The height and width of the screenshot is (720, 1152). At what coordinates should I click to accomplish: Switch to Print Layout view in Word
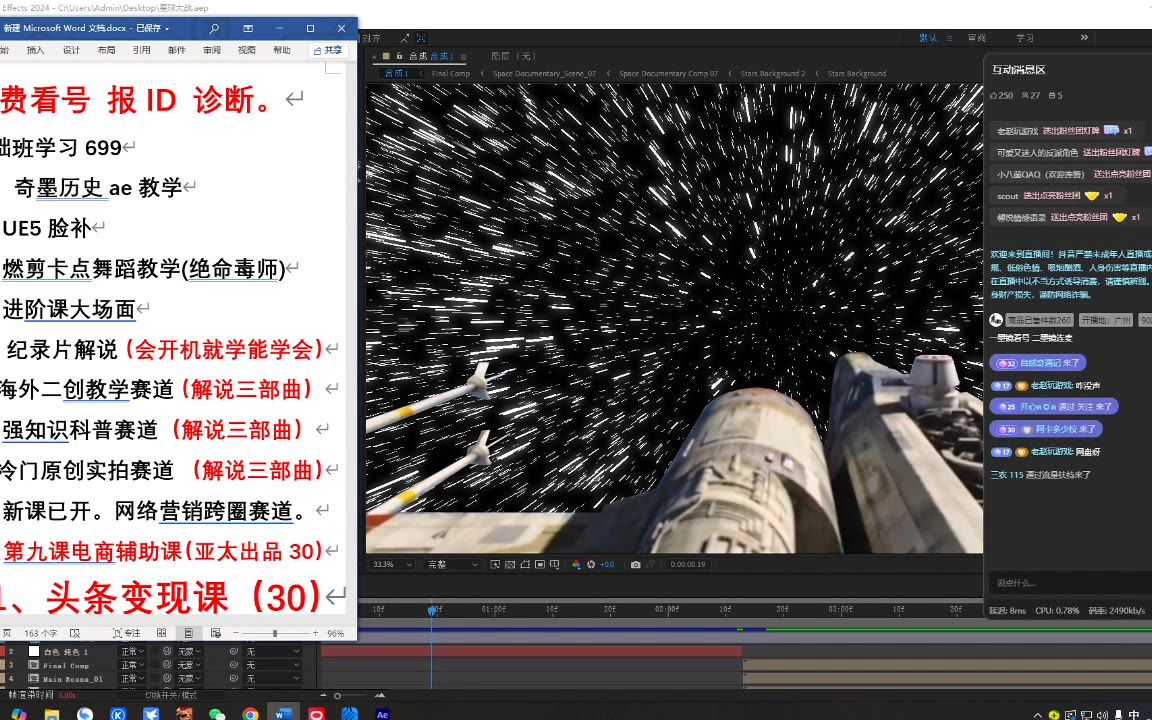(189, 633)
